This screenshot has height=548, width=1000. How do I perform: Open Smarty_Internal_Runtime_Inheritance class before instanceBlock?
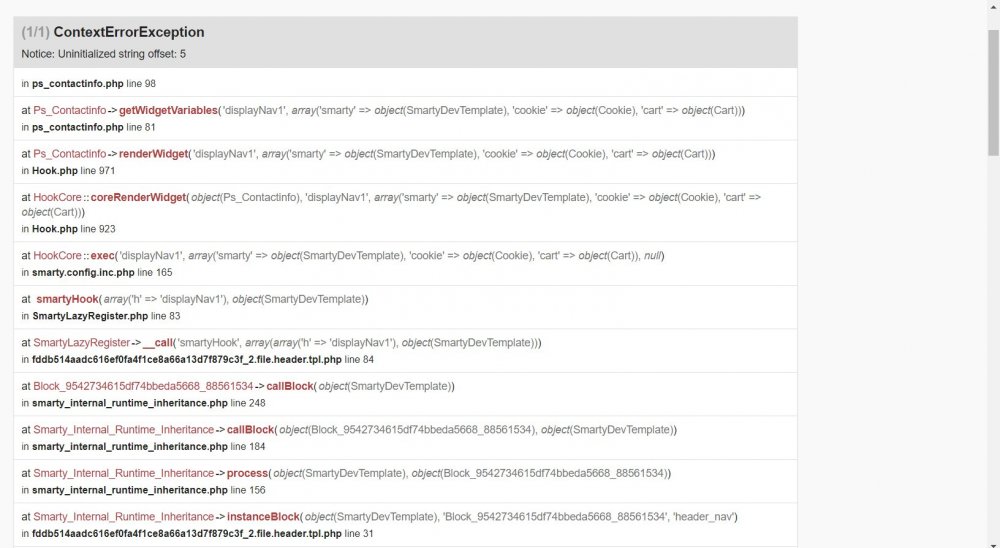(123, 517)
